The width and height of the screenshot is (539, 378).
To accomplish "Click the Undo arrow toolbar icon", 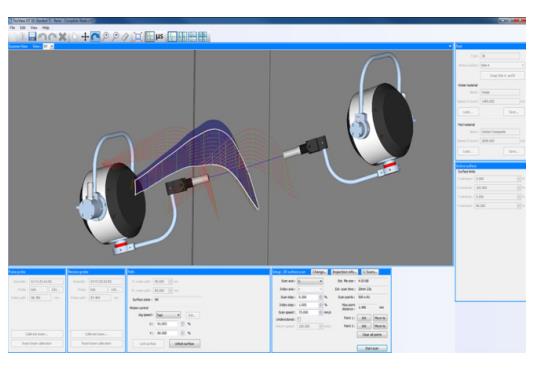I will 42,36.
